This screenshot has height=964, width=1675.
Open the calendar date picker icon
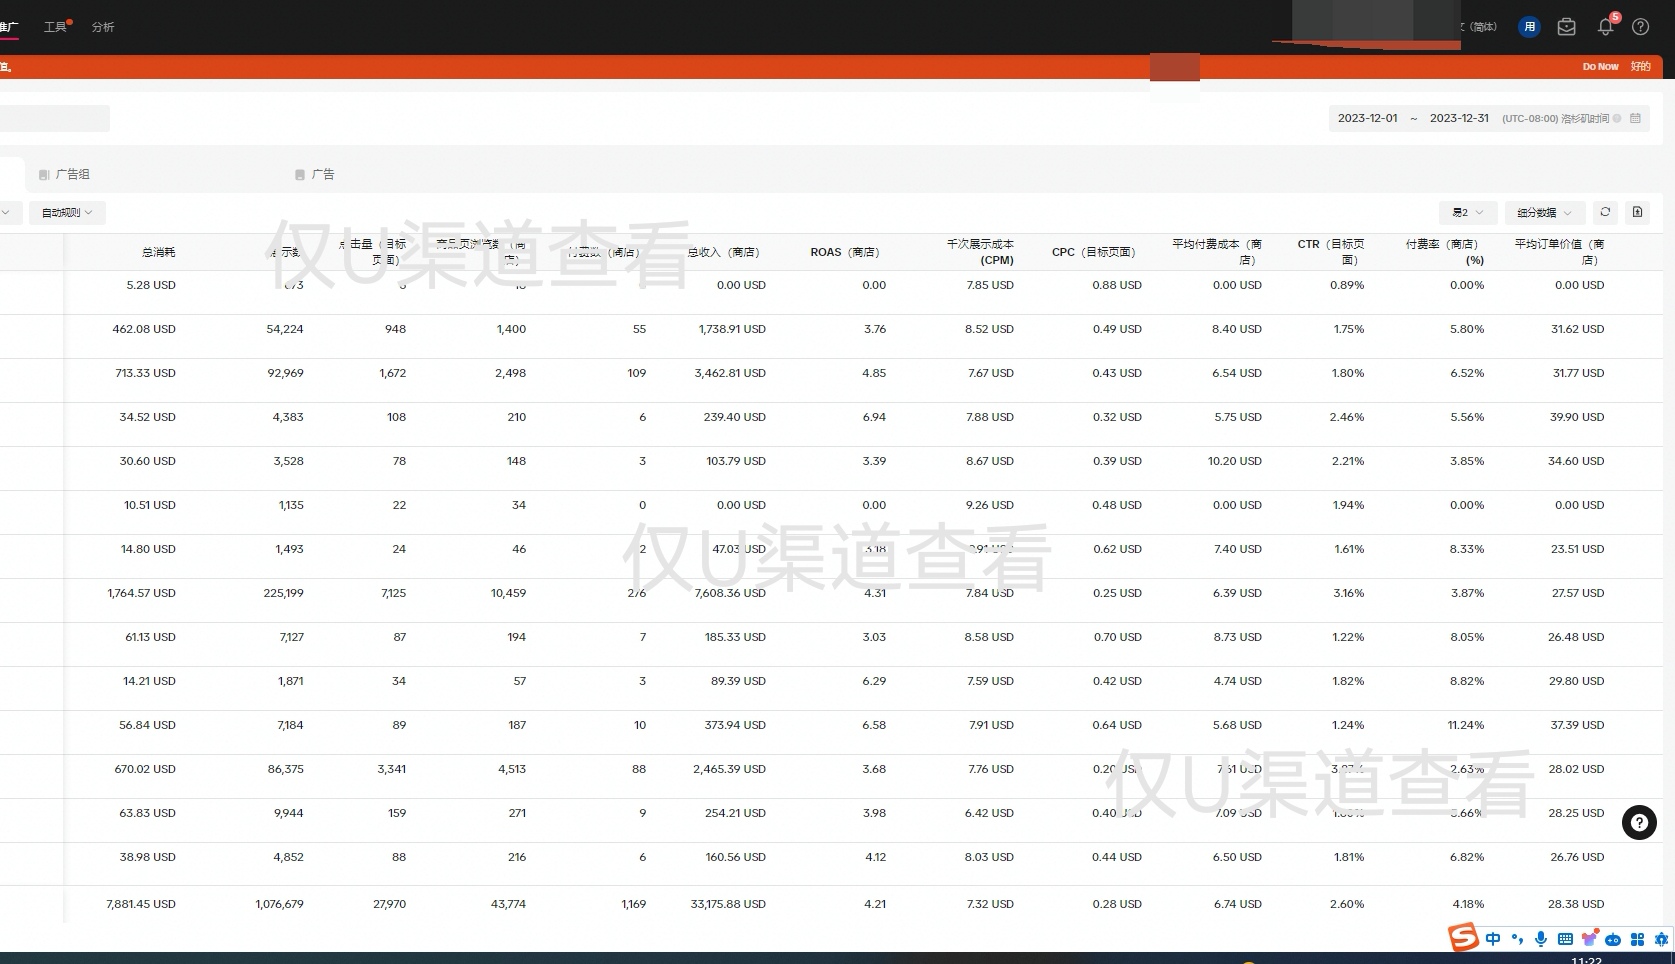[x=1635, y=118]
